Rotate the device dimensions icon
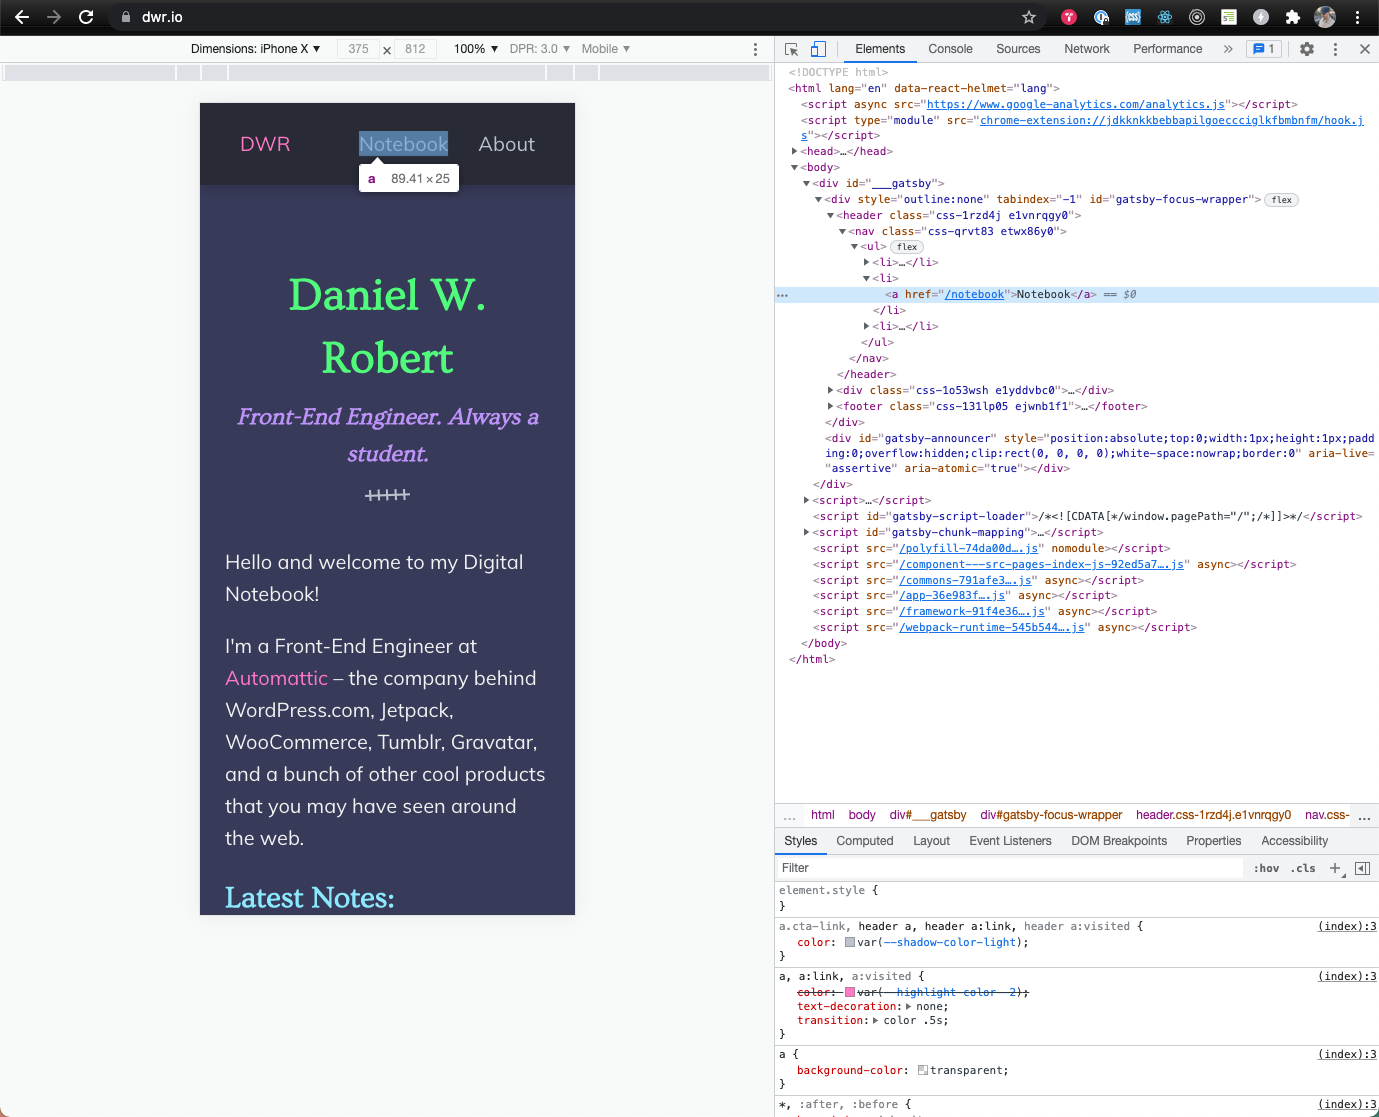1379x1117 pixels. 387,50
